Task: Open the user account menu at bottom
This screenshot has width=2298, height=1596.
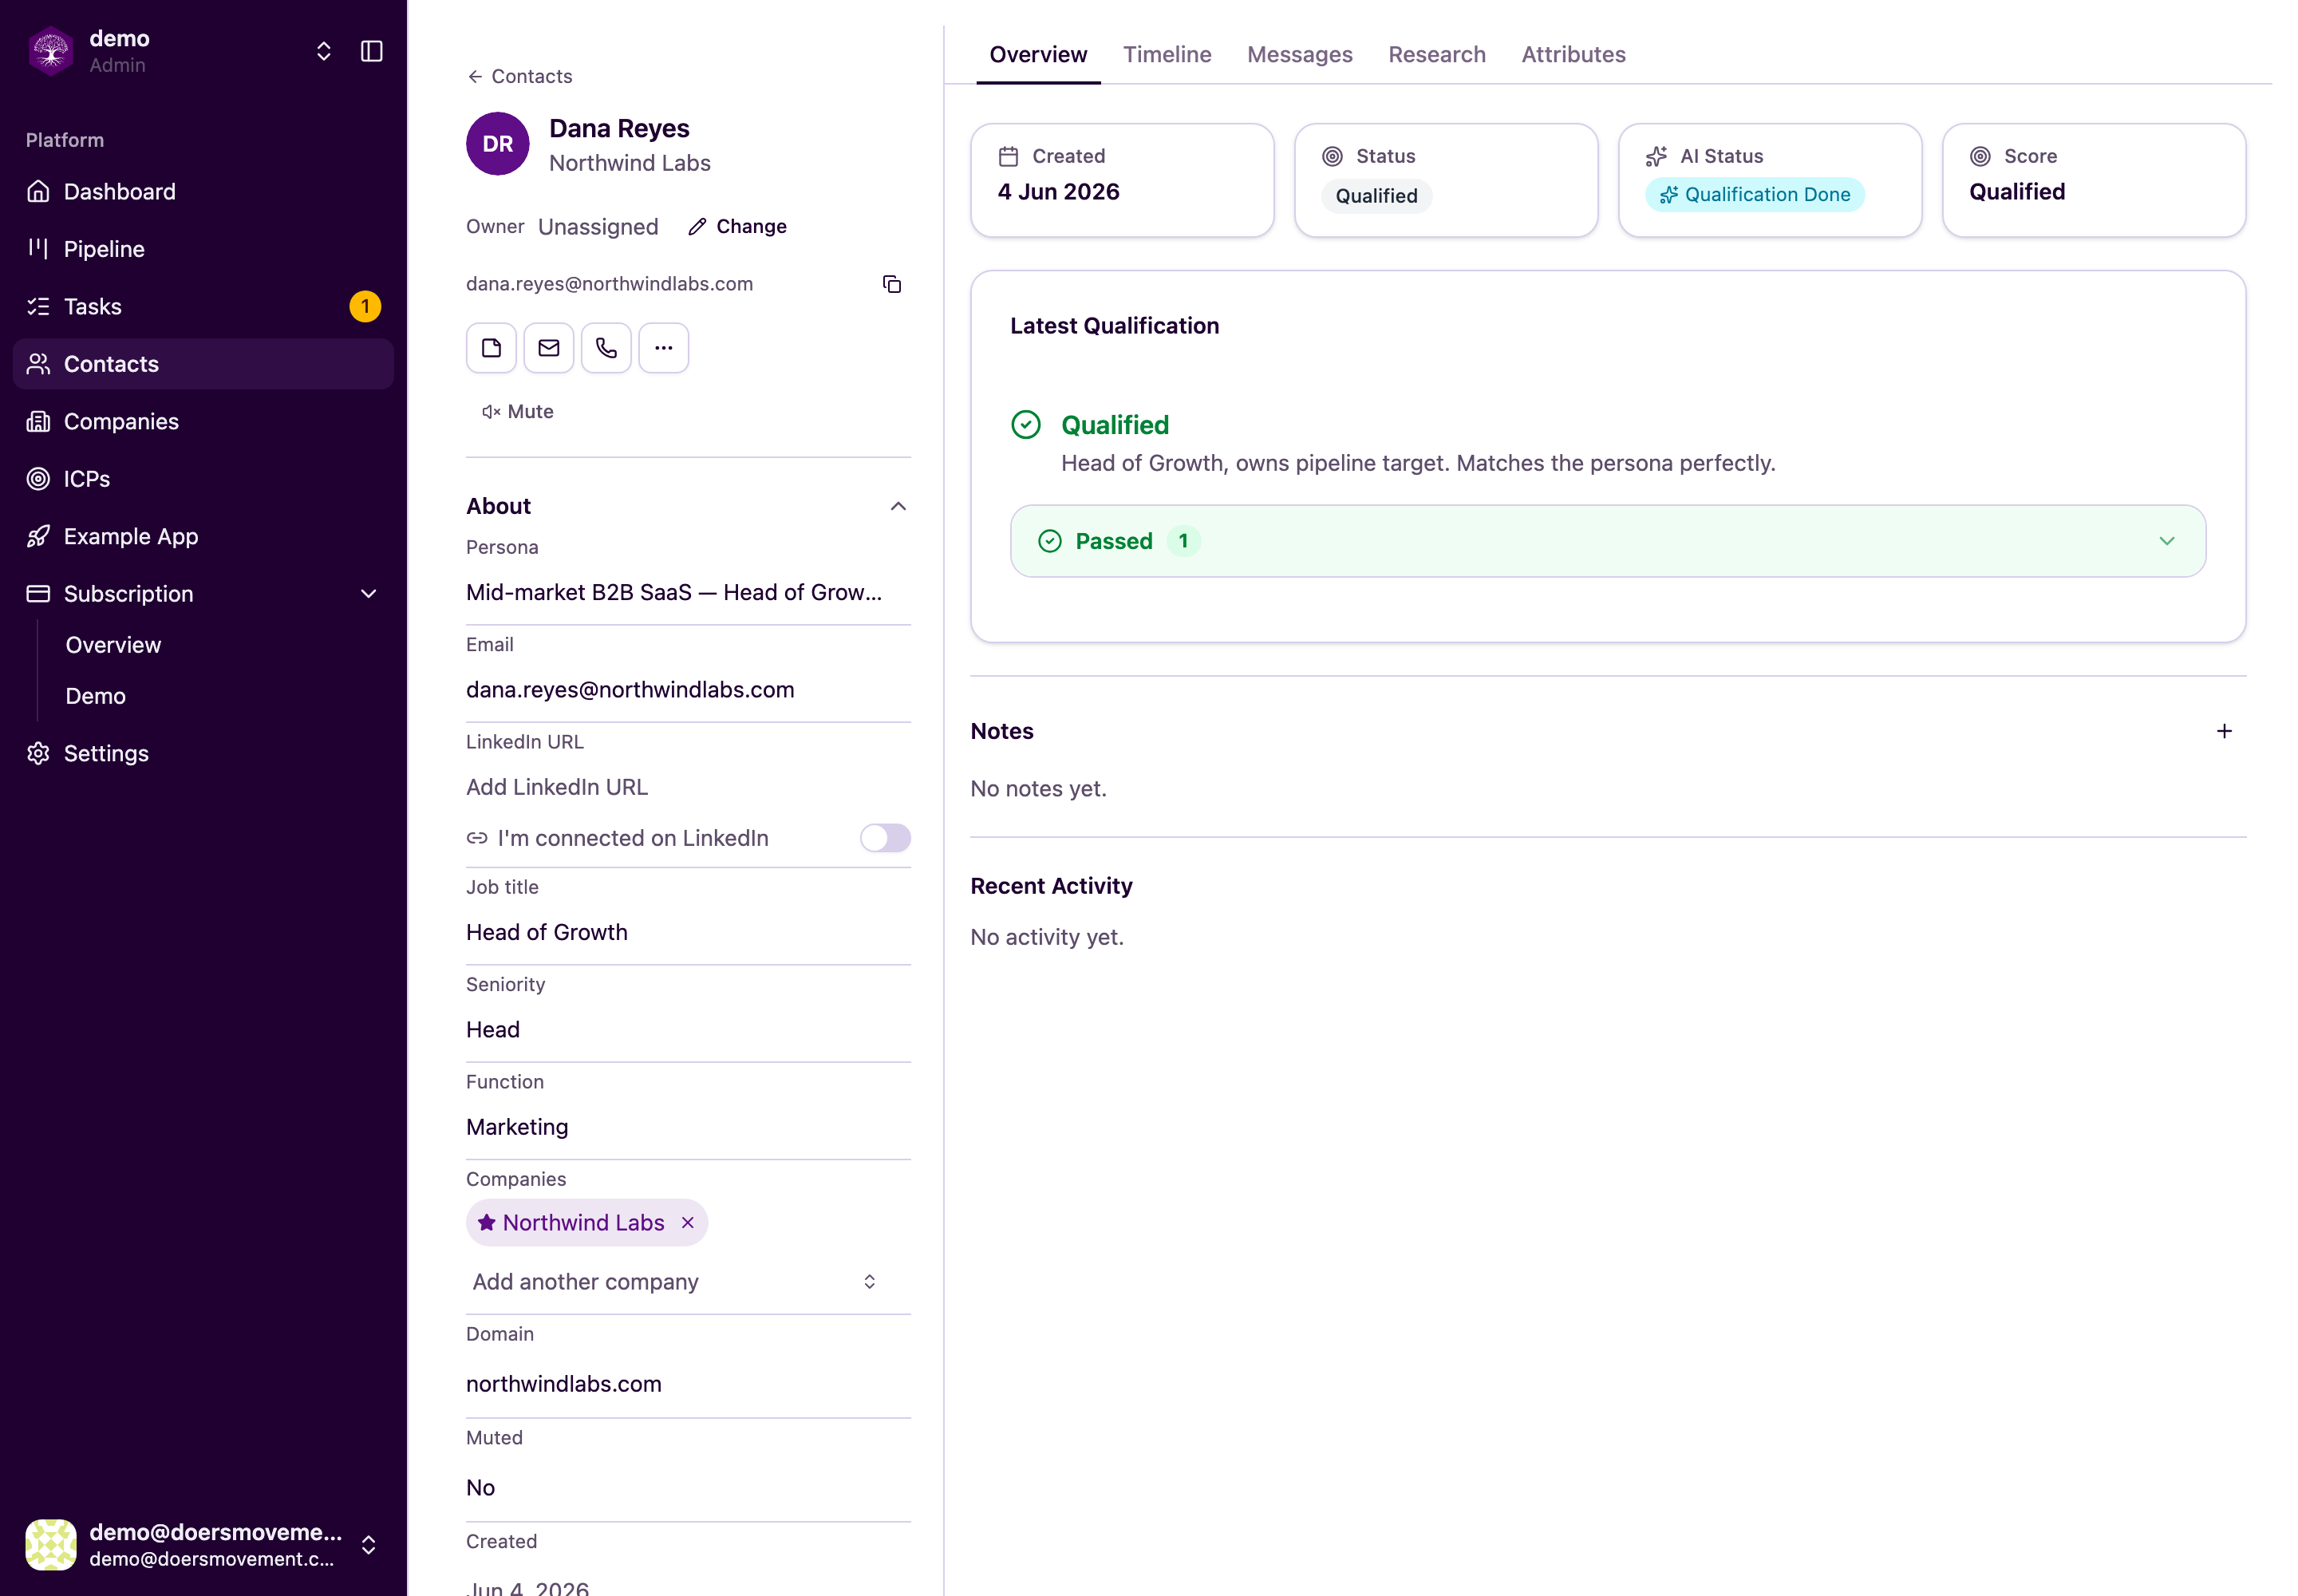Action: tap(203, 1544)
